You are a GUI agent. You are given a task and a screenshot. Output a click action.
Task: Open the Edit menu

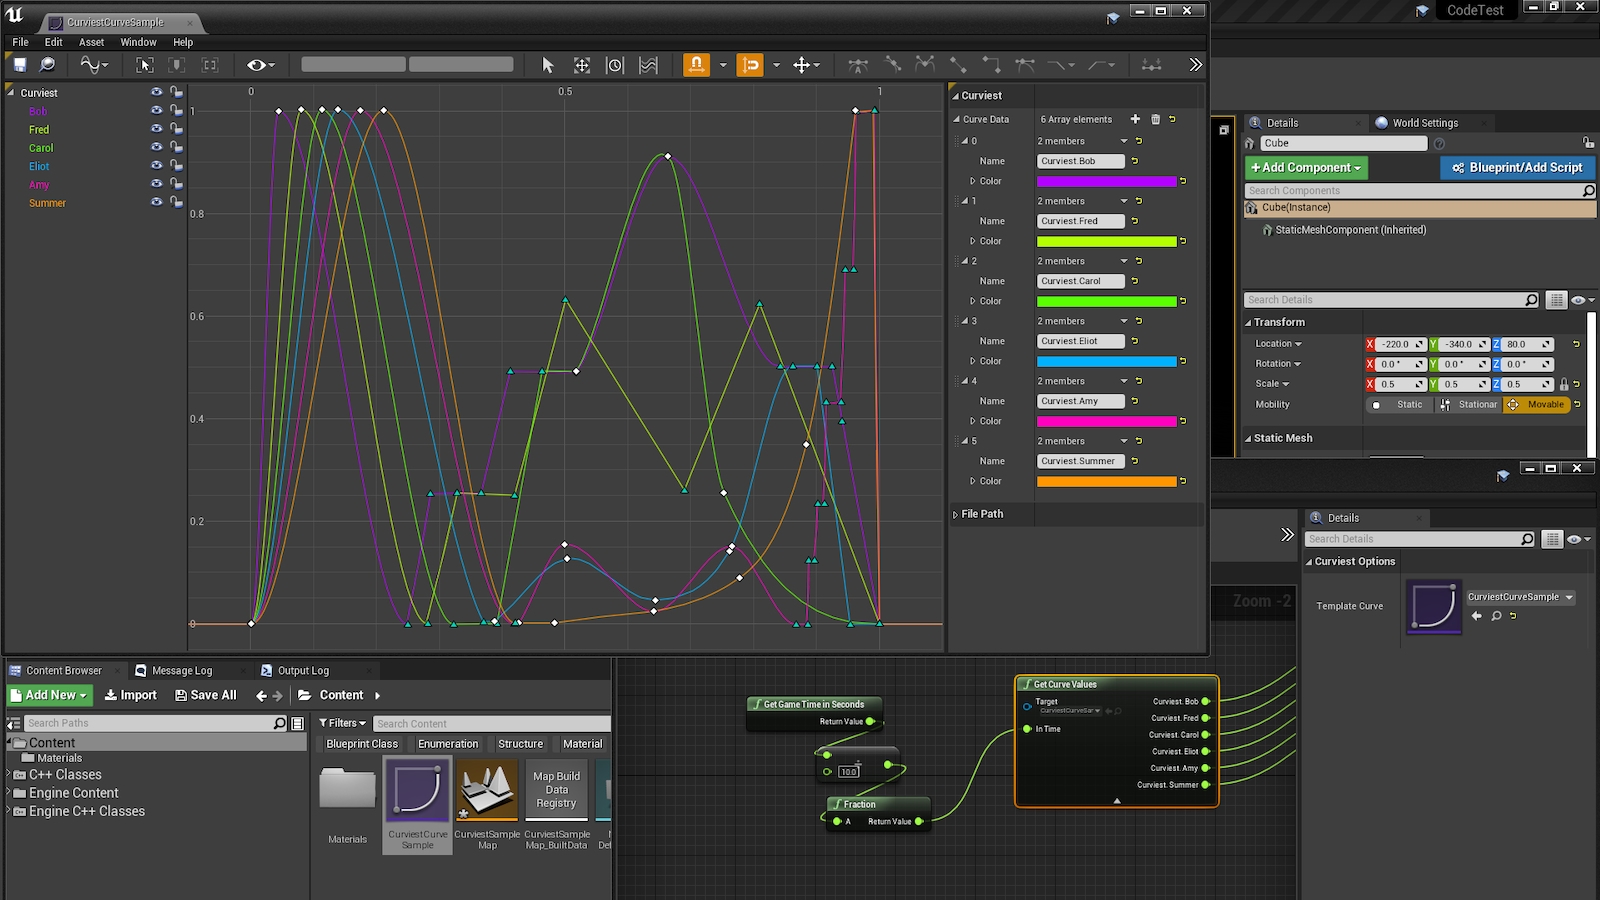click(x=54, y=42)
